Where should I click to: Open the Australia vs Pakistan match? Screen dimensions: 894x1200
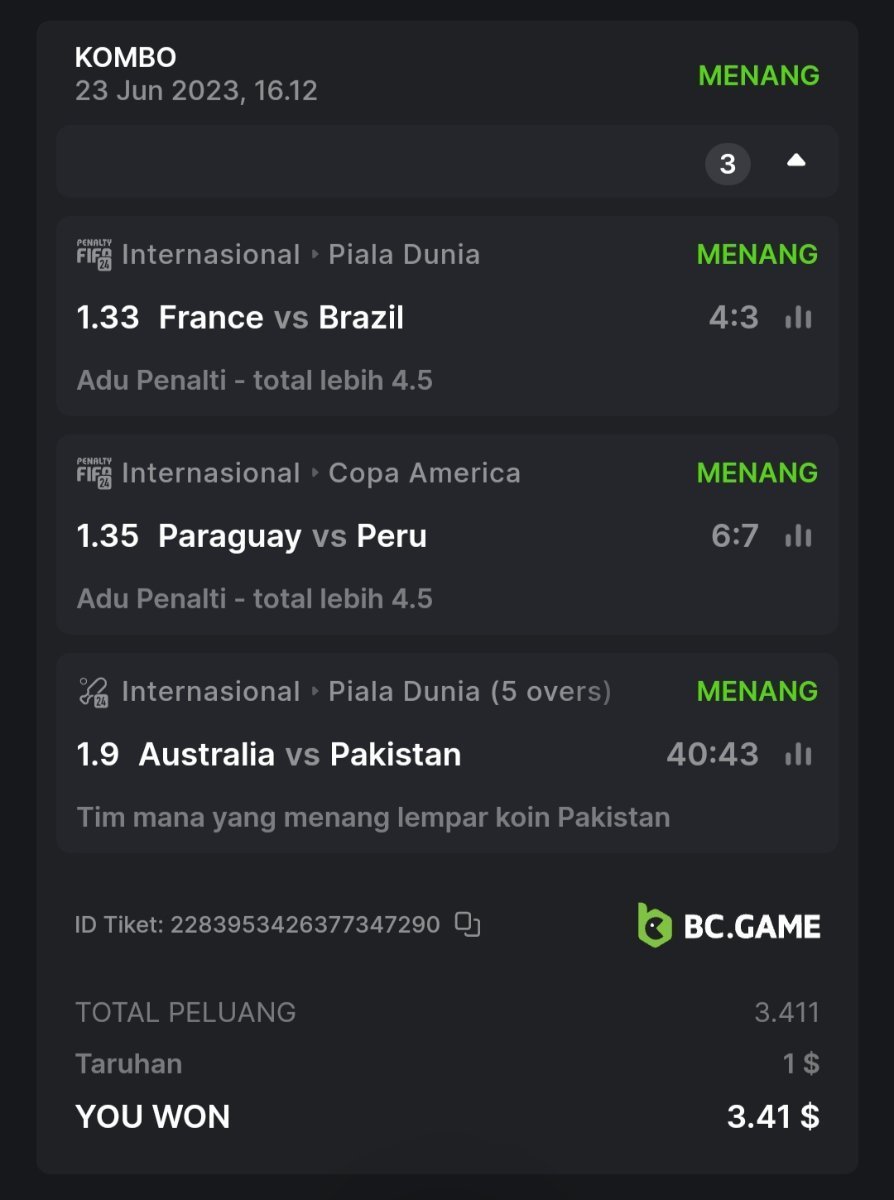click(300, 754)
